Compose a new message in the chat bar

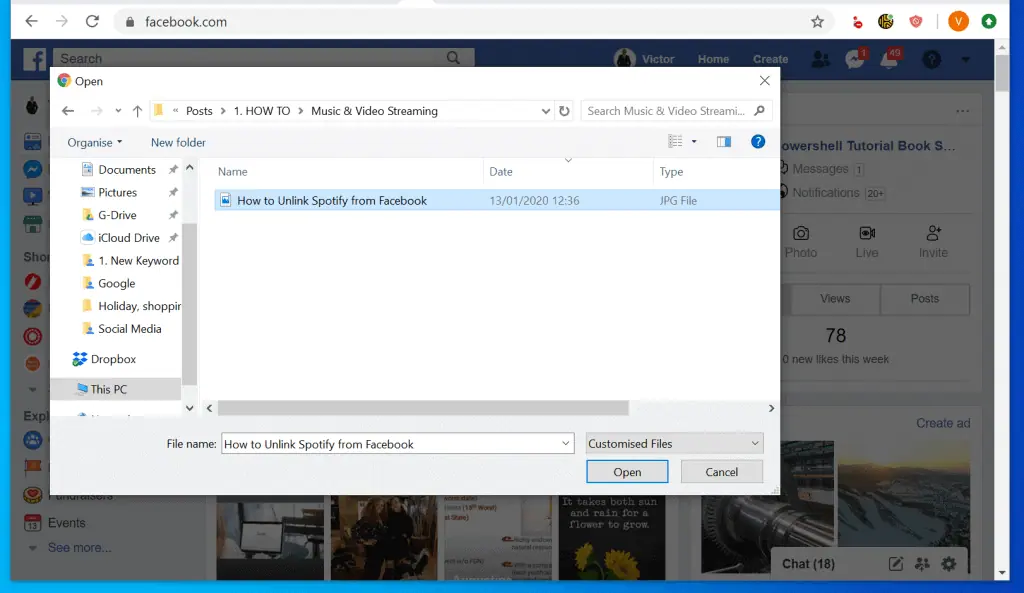pyautogui.click(x=896, y=564)
